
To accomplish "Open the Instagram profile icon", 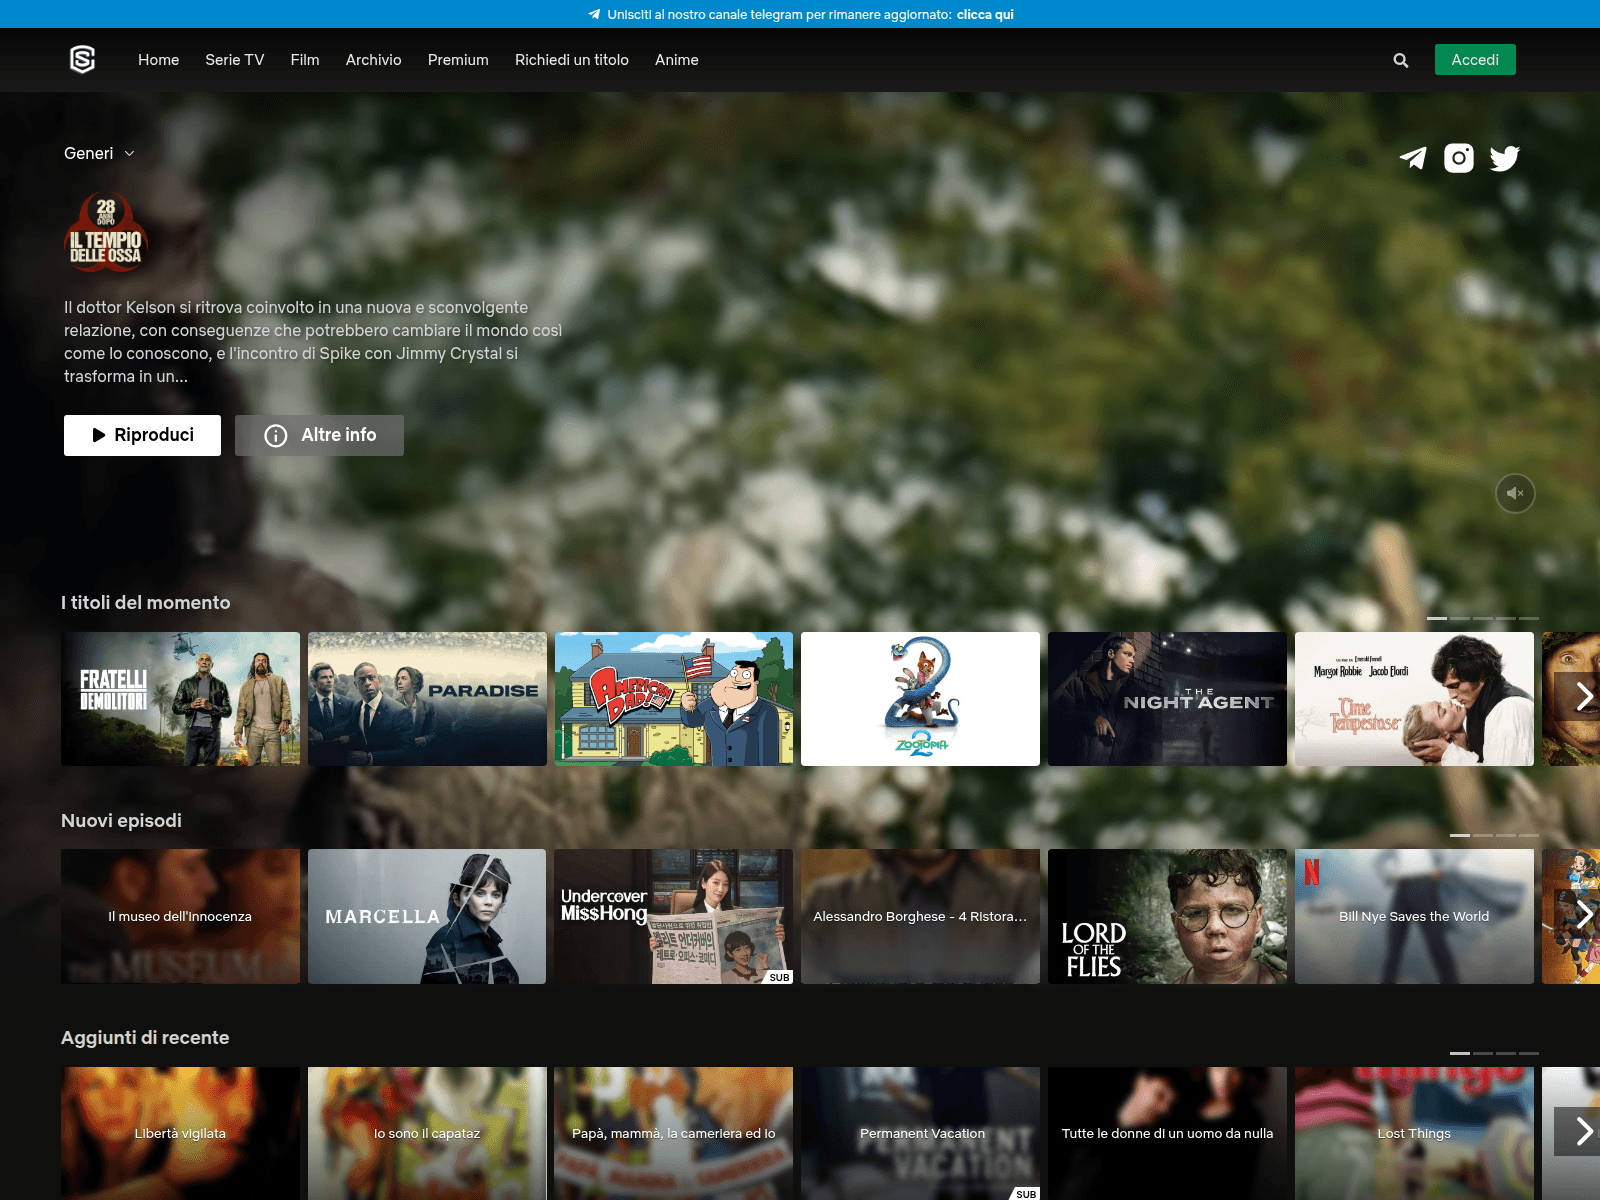I will pyautogui.click(x=1459, y=158).
